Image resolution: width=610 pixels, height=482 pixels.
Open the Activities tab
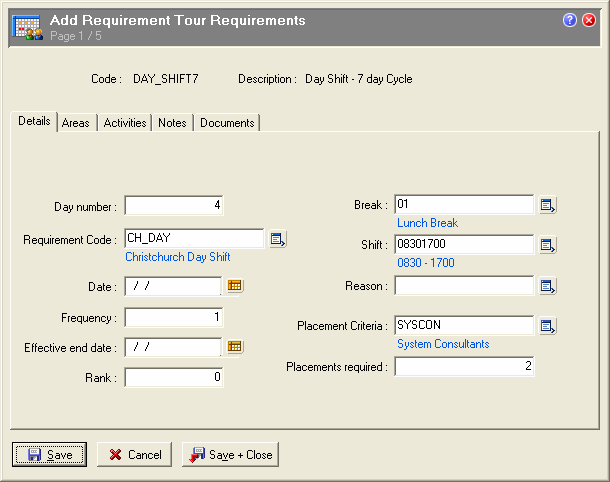point(125,123)
